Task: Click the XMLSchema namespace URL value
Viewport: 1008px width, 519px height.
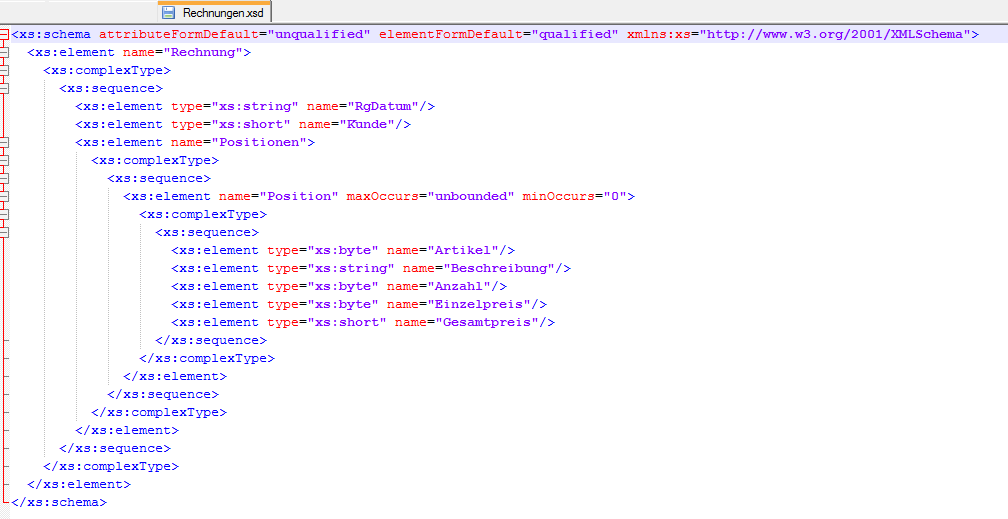Action: (835, 34)
